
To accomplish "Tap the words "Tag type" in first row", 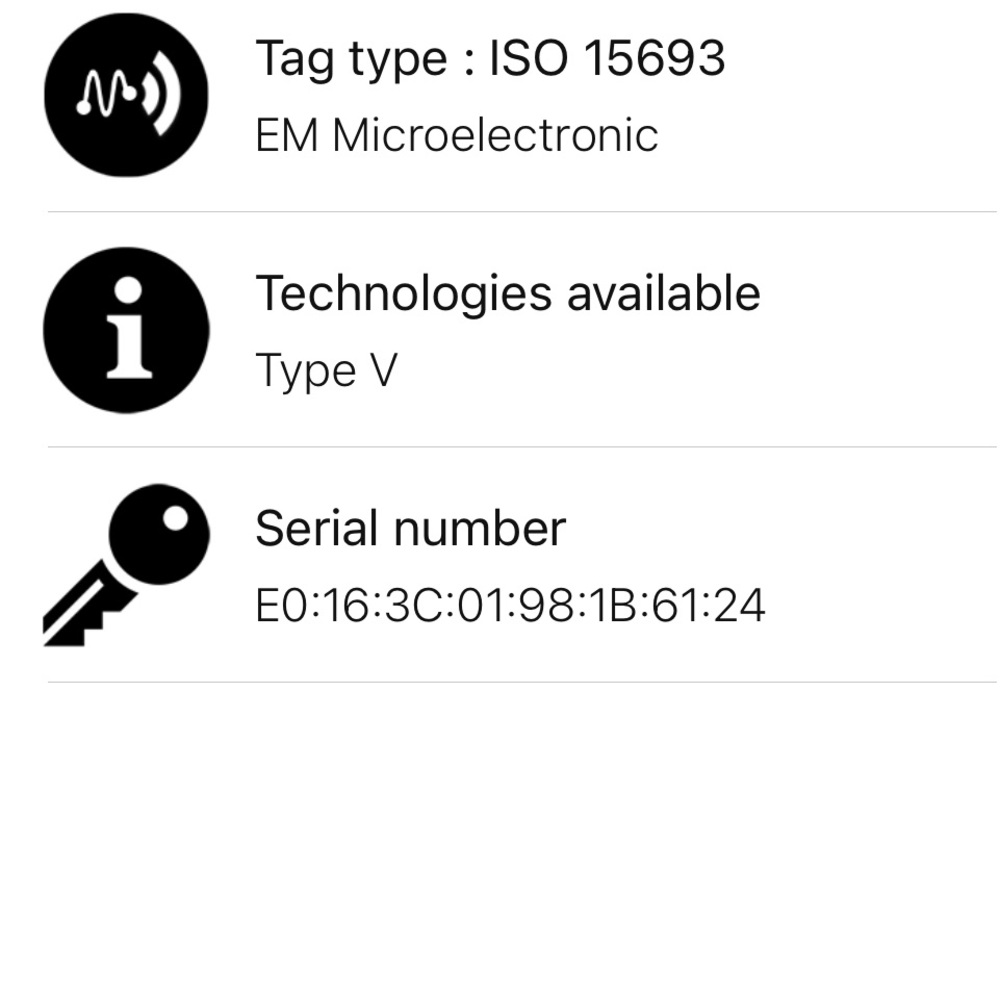I will pos(351,60).
